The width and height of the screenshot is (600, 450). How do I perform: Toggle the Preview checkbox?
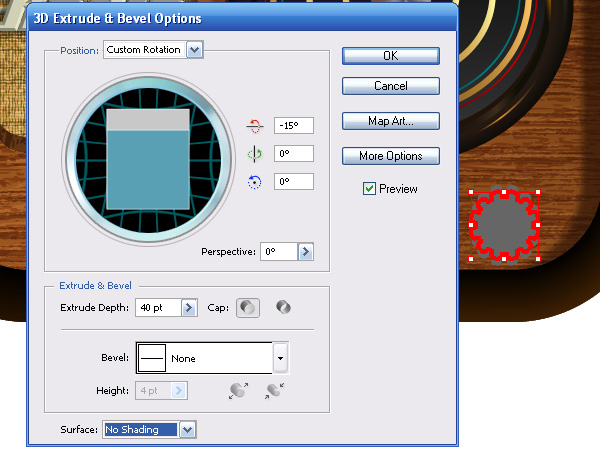pos(369,189)
